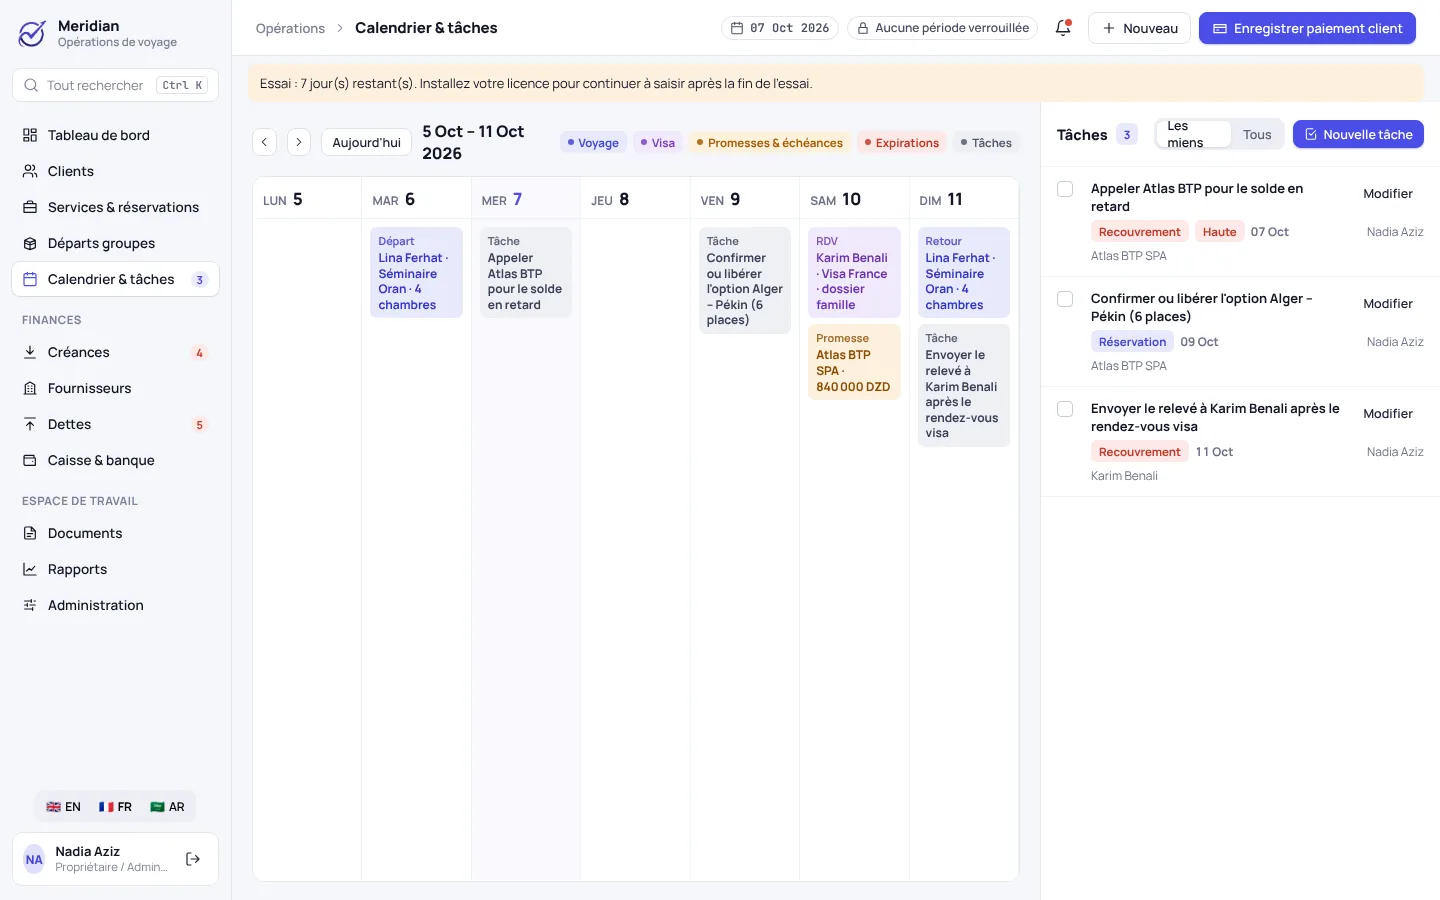Click Modifier for Appeler Atlas BTP task
The height and width of the screenshot is (900, 1440).
1388,194
